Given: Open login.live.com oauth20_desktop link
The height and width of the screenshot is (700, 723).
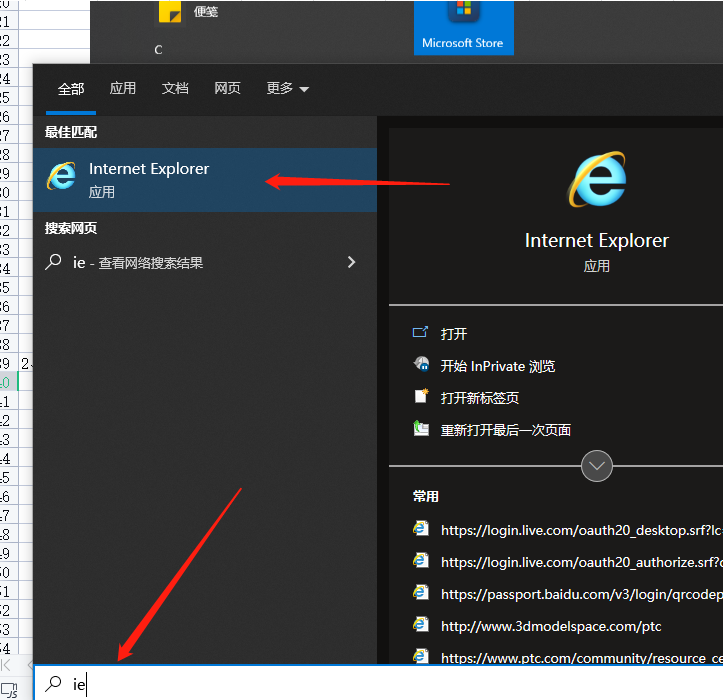Looking at the screenshot, I should pos(581,530).
